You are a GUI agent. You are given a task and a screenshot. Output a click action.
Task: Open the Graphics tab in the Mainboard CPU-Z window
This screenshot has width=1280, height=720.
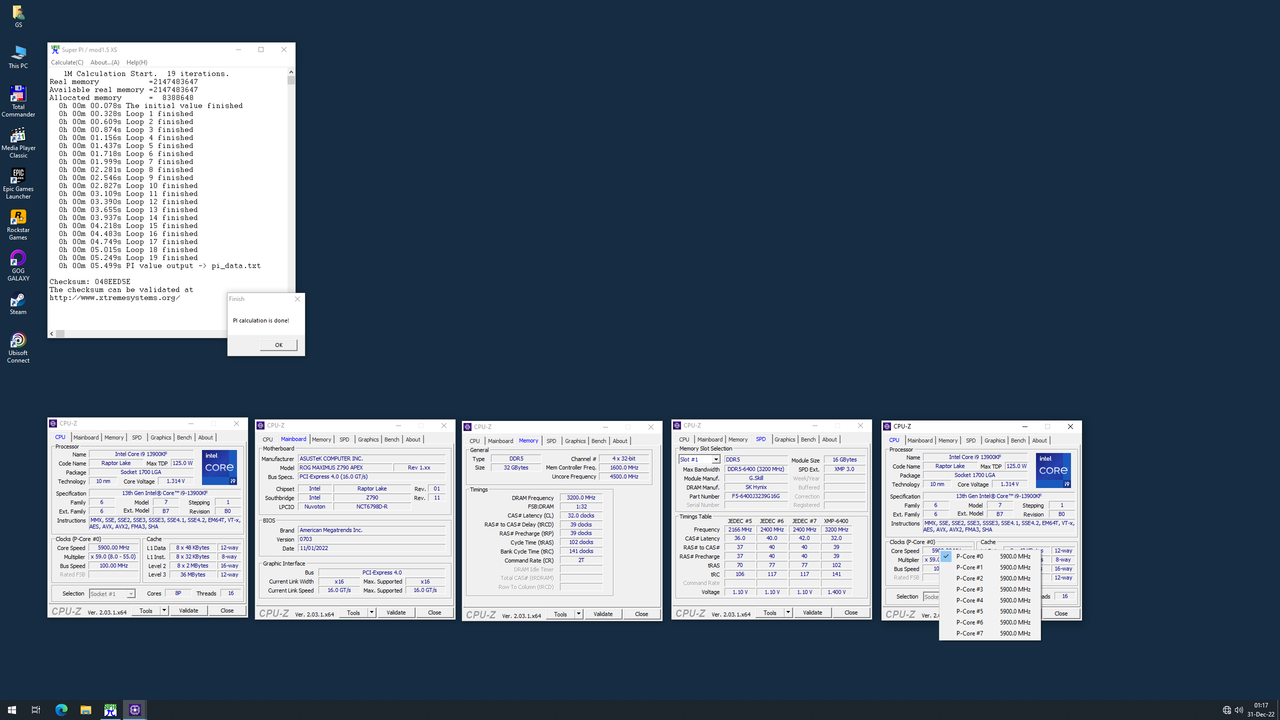[x=368, y=439]
